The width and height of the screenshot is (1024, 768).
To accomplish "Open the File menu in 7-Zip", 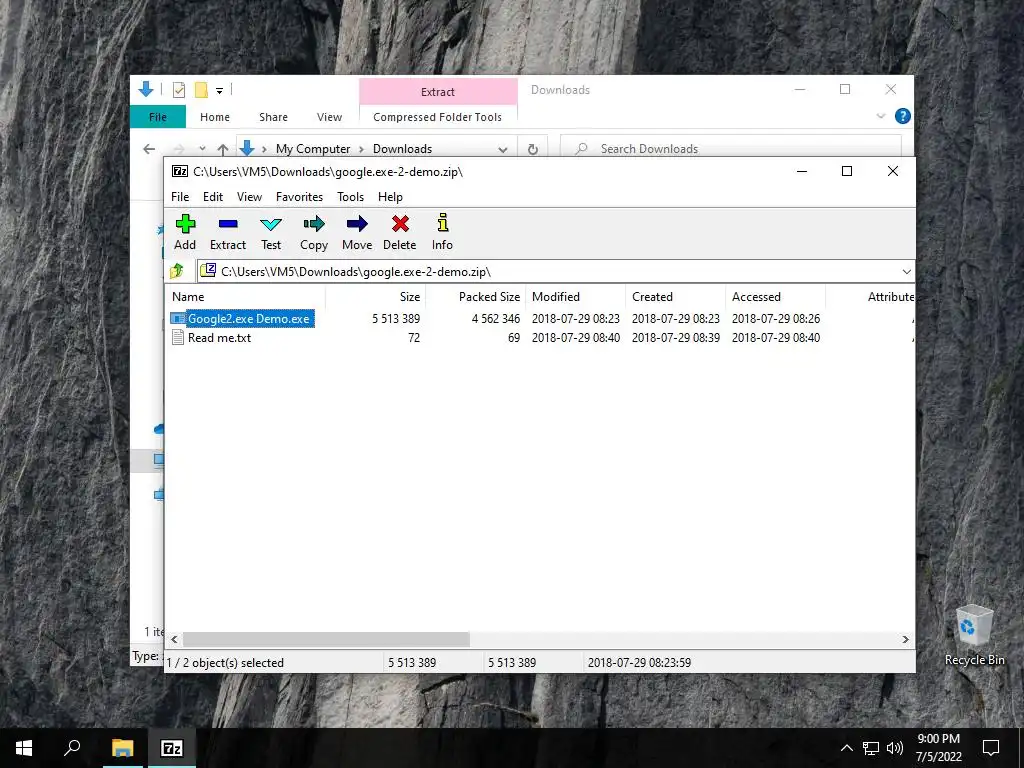I will coord(180,197).
